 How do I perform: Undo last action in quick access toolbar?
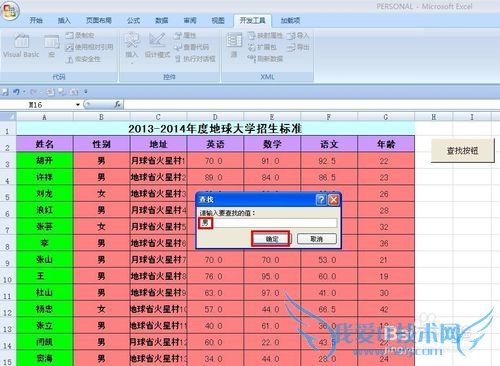pyautogui.click(x=16, y=92)
